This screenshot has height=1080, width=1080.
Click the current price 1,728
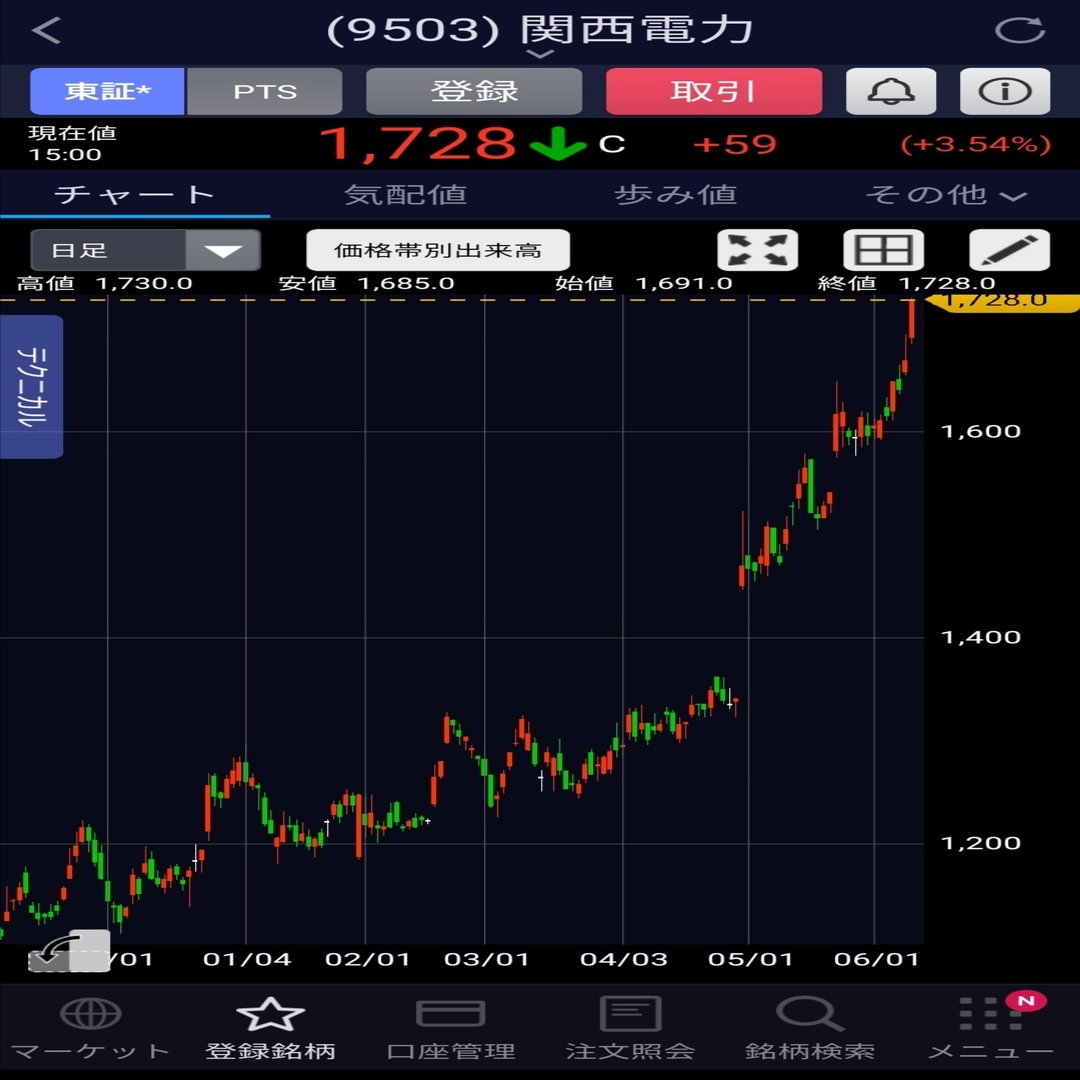(418, 143)
